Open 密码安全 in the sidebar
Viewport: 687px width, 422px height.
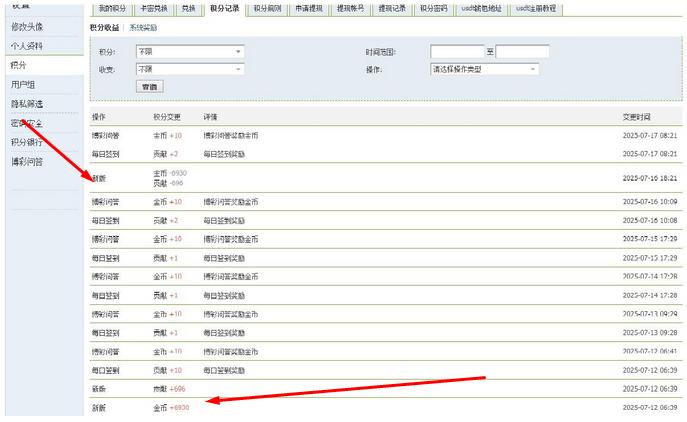point(27,123)
